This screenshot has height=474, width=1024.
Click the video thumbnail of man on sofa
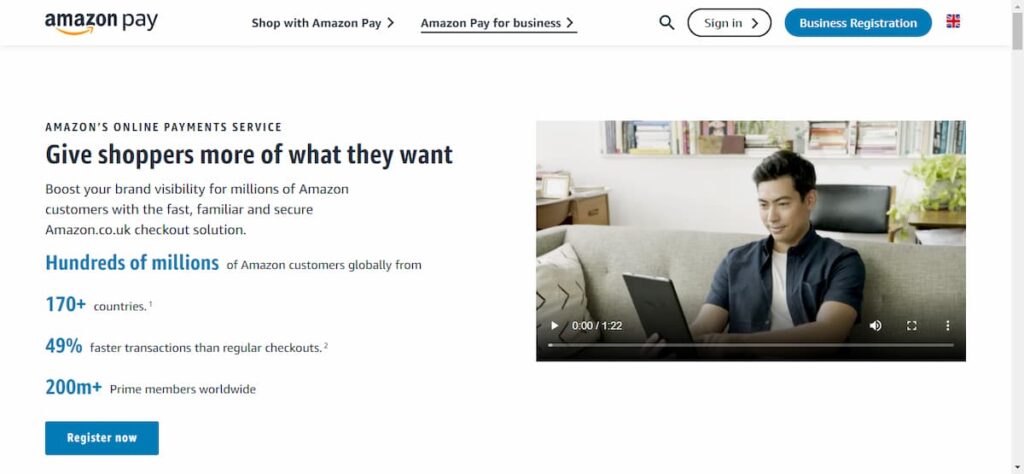750,240
